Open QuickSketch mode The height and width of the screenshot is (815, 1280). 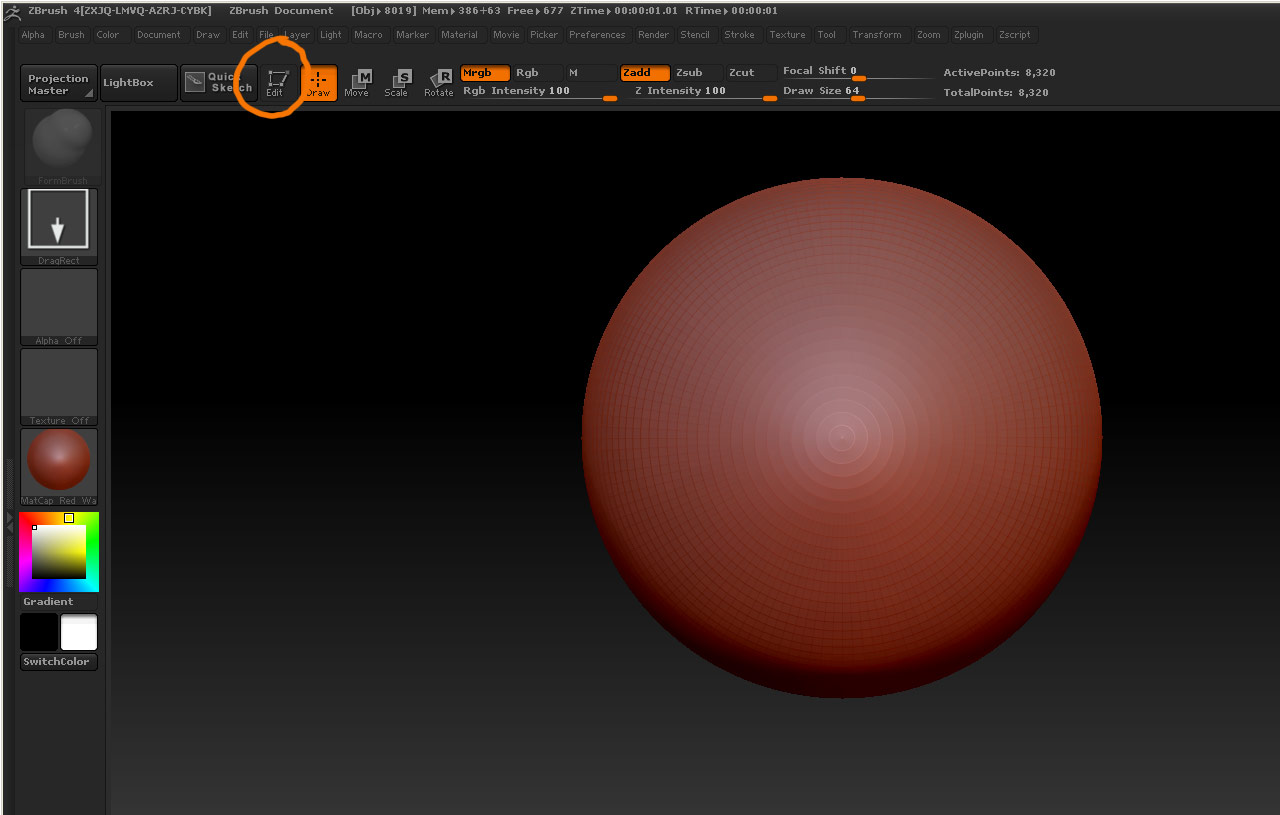[218, 82]
